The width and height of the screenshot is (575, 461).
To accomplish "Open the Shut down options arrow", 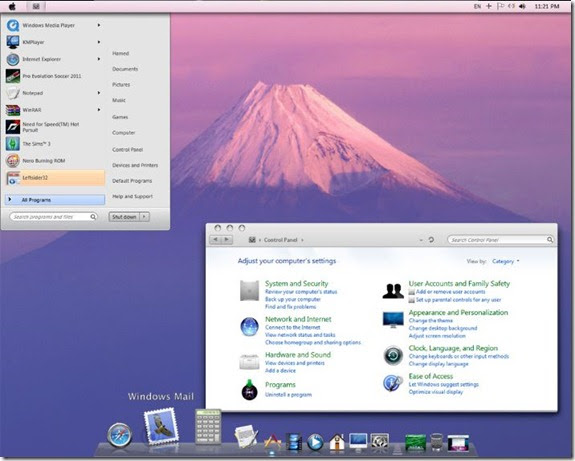I will click(x=144, y=217).
